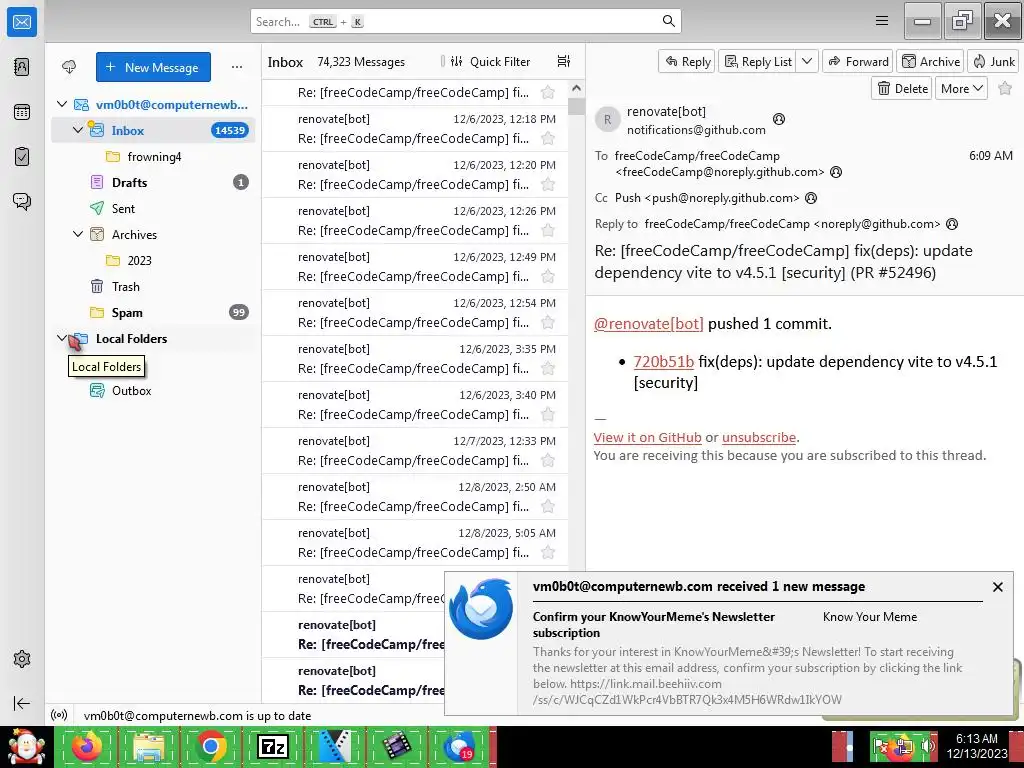This screenshot has height=768, width=1024.
Task: Click the search magnifier icon
Action: pos(668,21)
